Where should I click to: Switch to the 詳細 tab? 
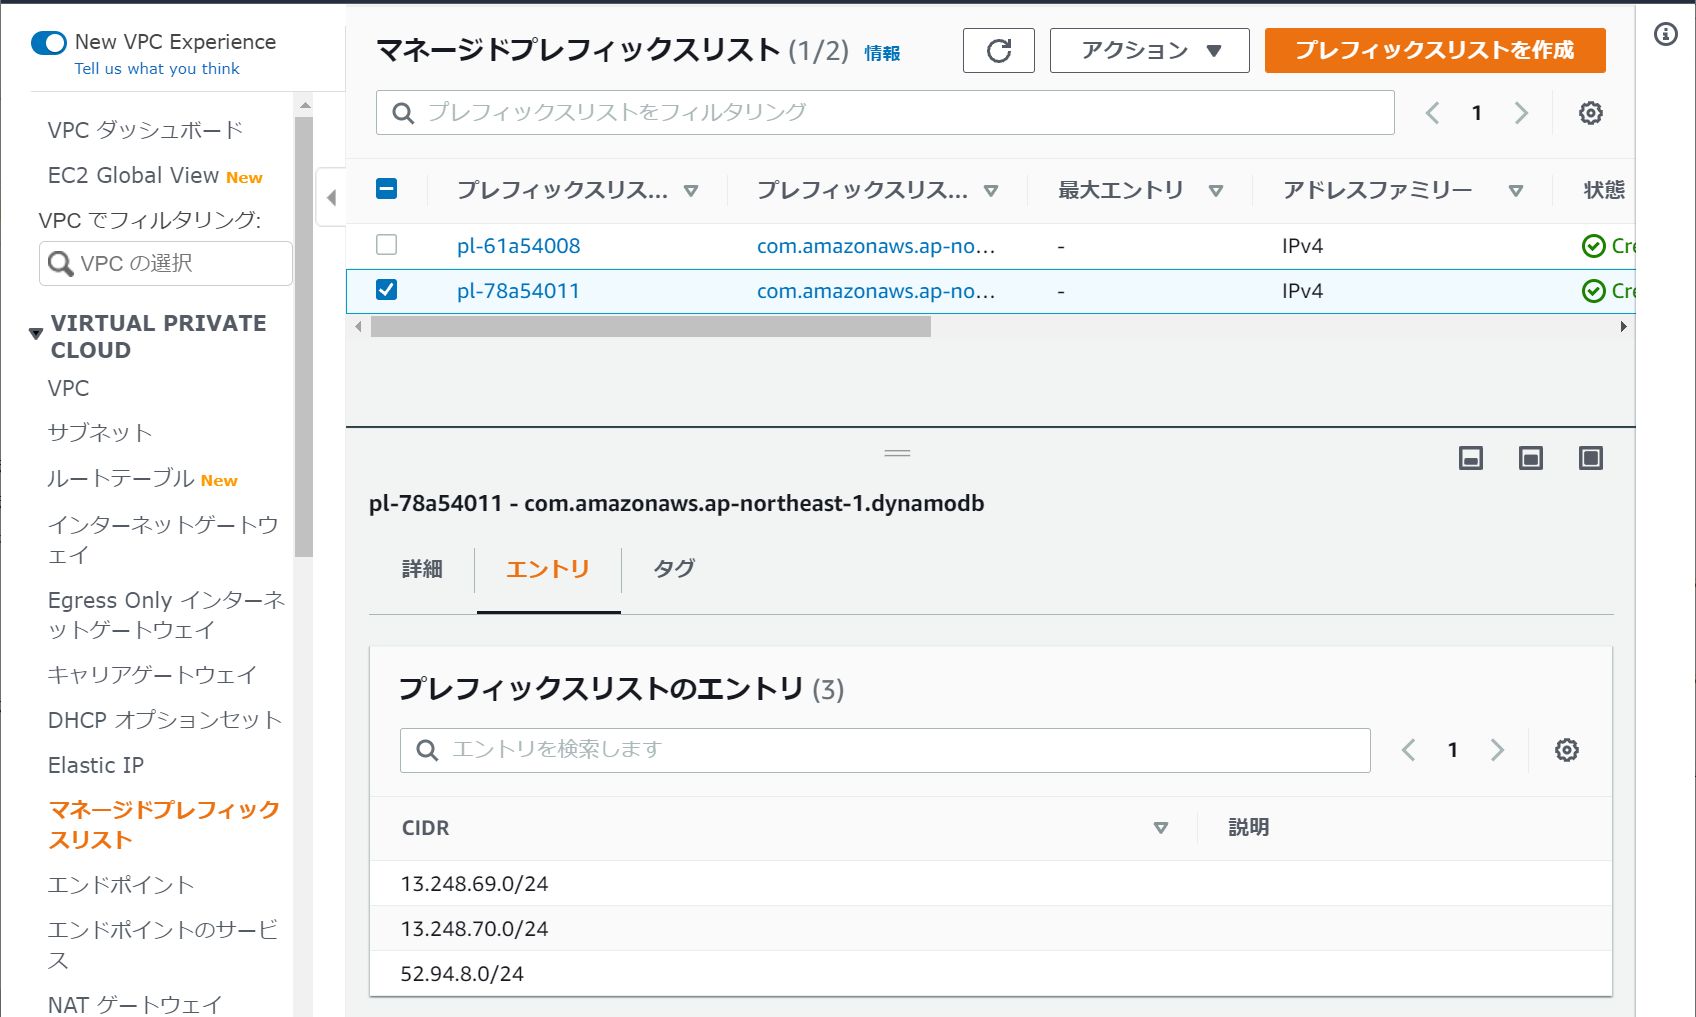[422, 569]
